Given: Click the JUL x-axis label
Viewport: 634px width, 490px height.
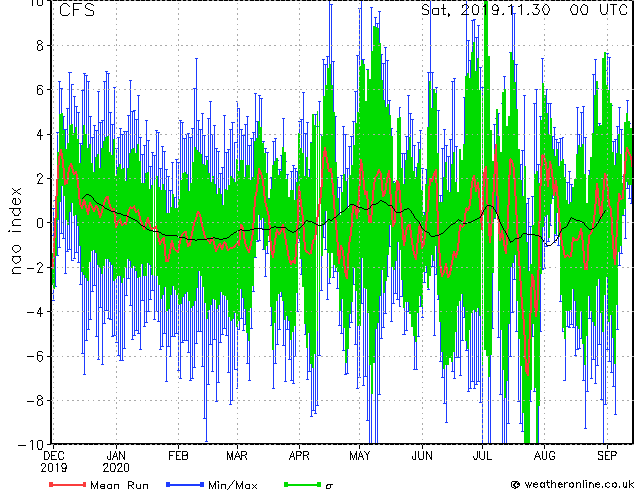Looking at the screenshot, I should (x=482, y=456).
